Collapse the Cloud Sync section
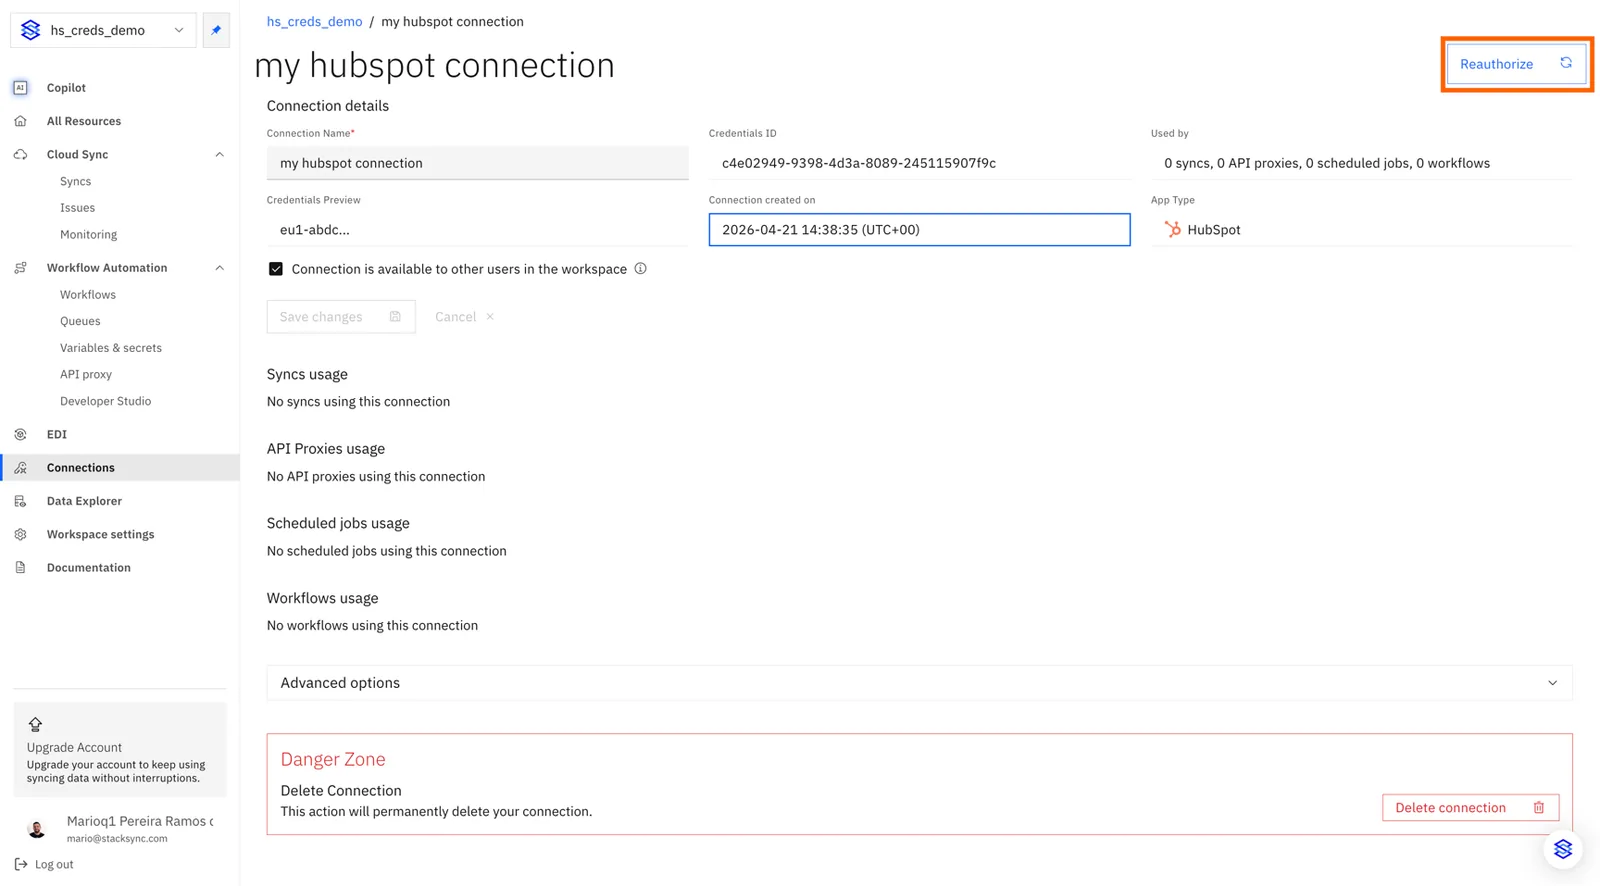The width and height of the screenshot is (1600, 886). click(220, 154)
